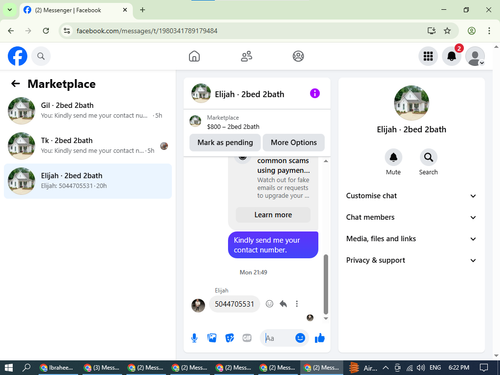Open the notifications bell with badge
This screenshot has height=375, width=500.
[452, 56]
